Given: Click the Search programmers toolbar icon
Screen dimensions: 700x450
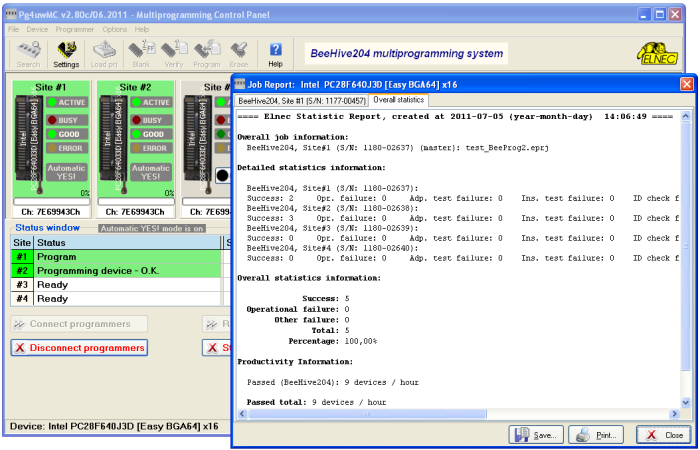Looking at the screenshot, I should pos(28,54).
